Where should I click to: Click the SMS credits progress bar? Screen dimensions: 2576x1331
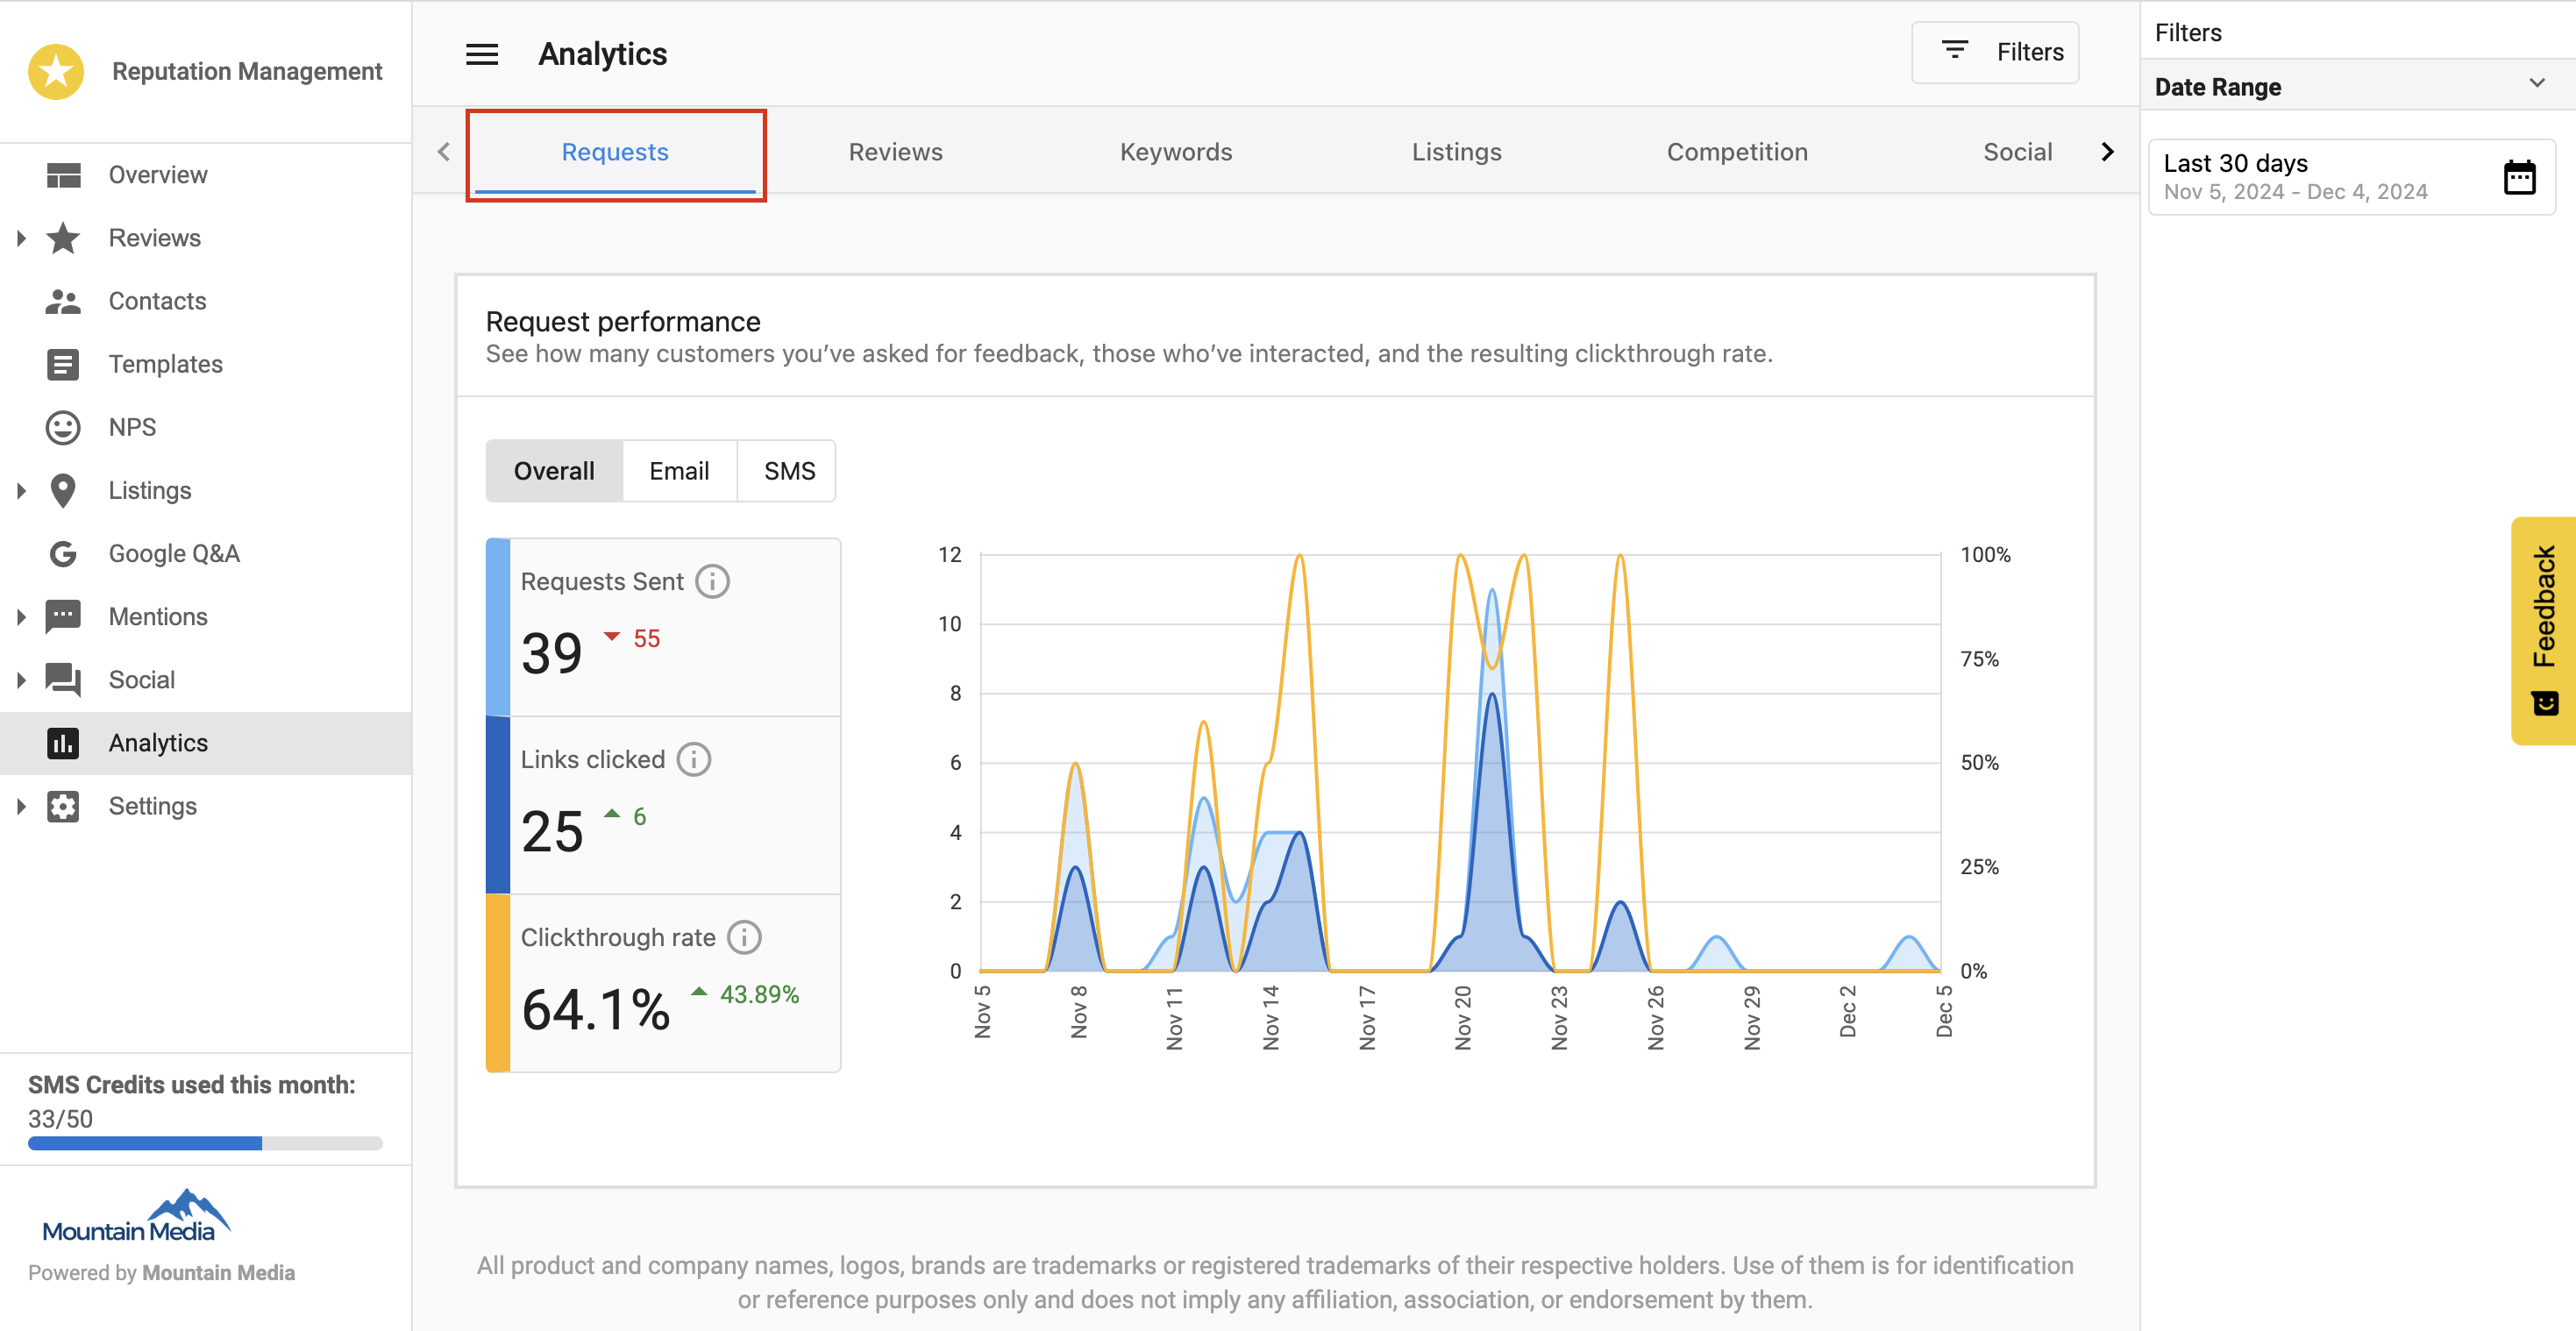[x=205, y=1143]
